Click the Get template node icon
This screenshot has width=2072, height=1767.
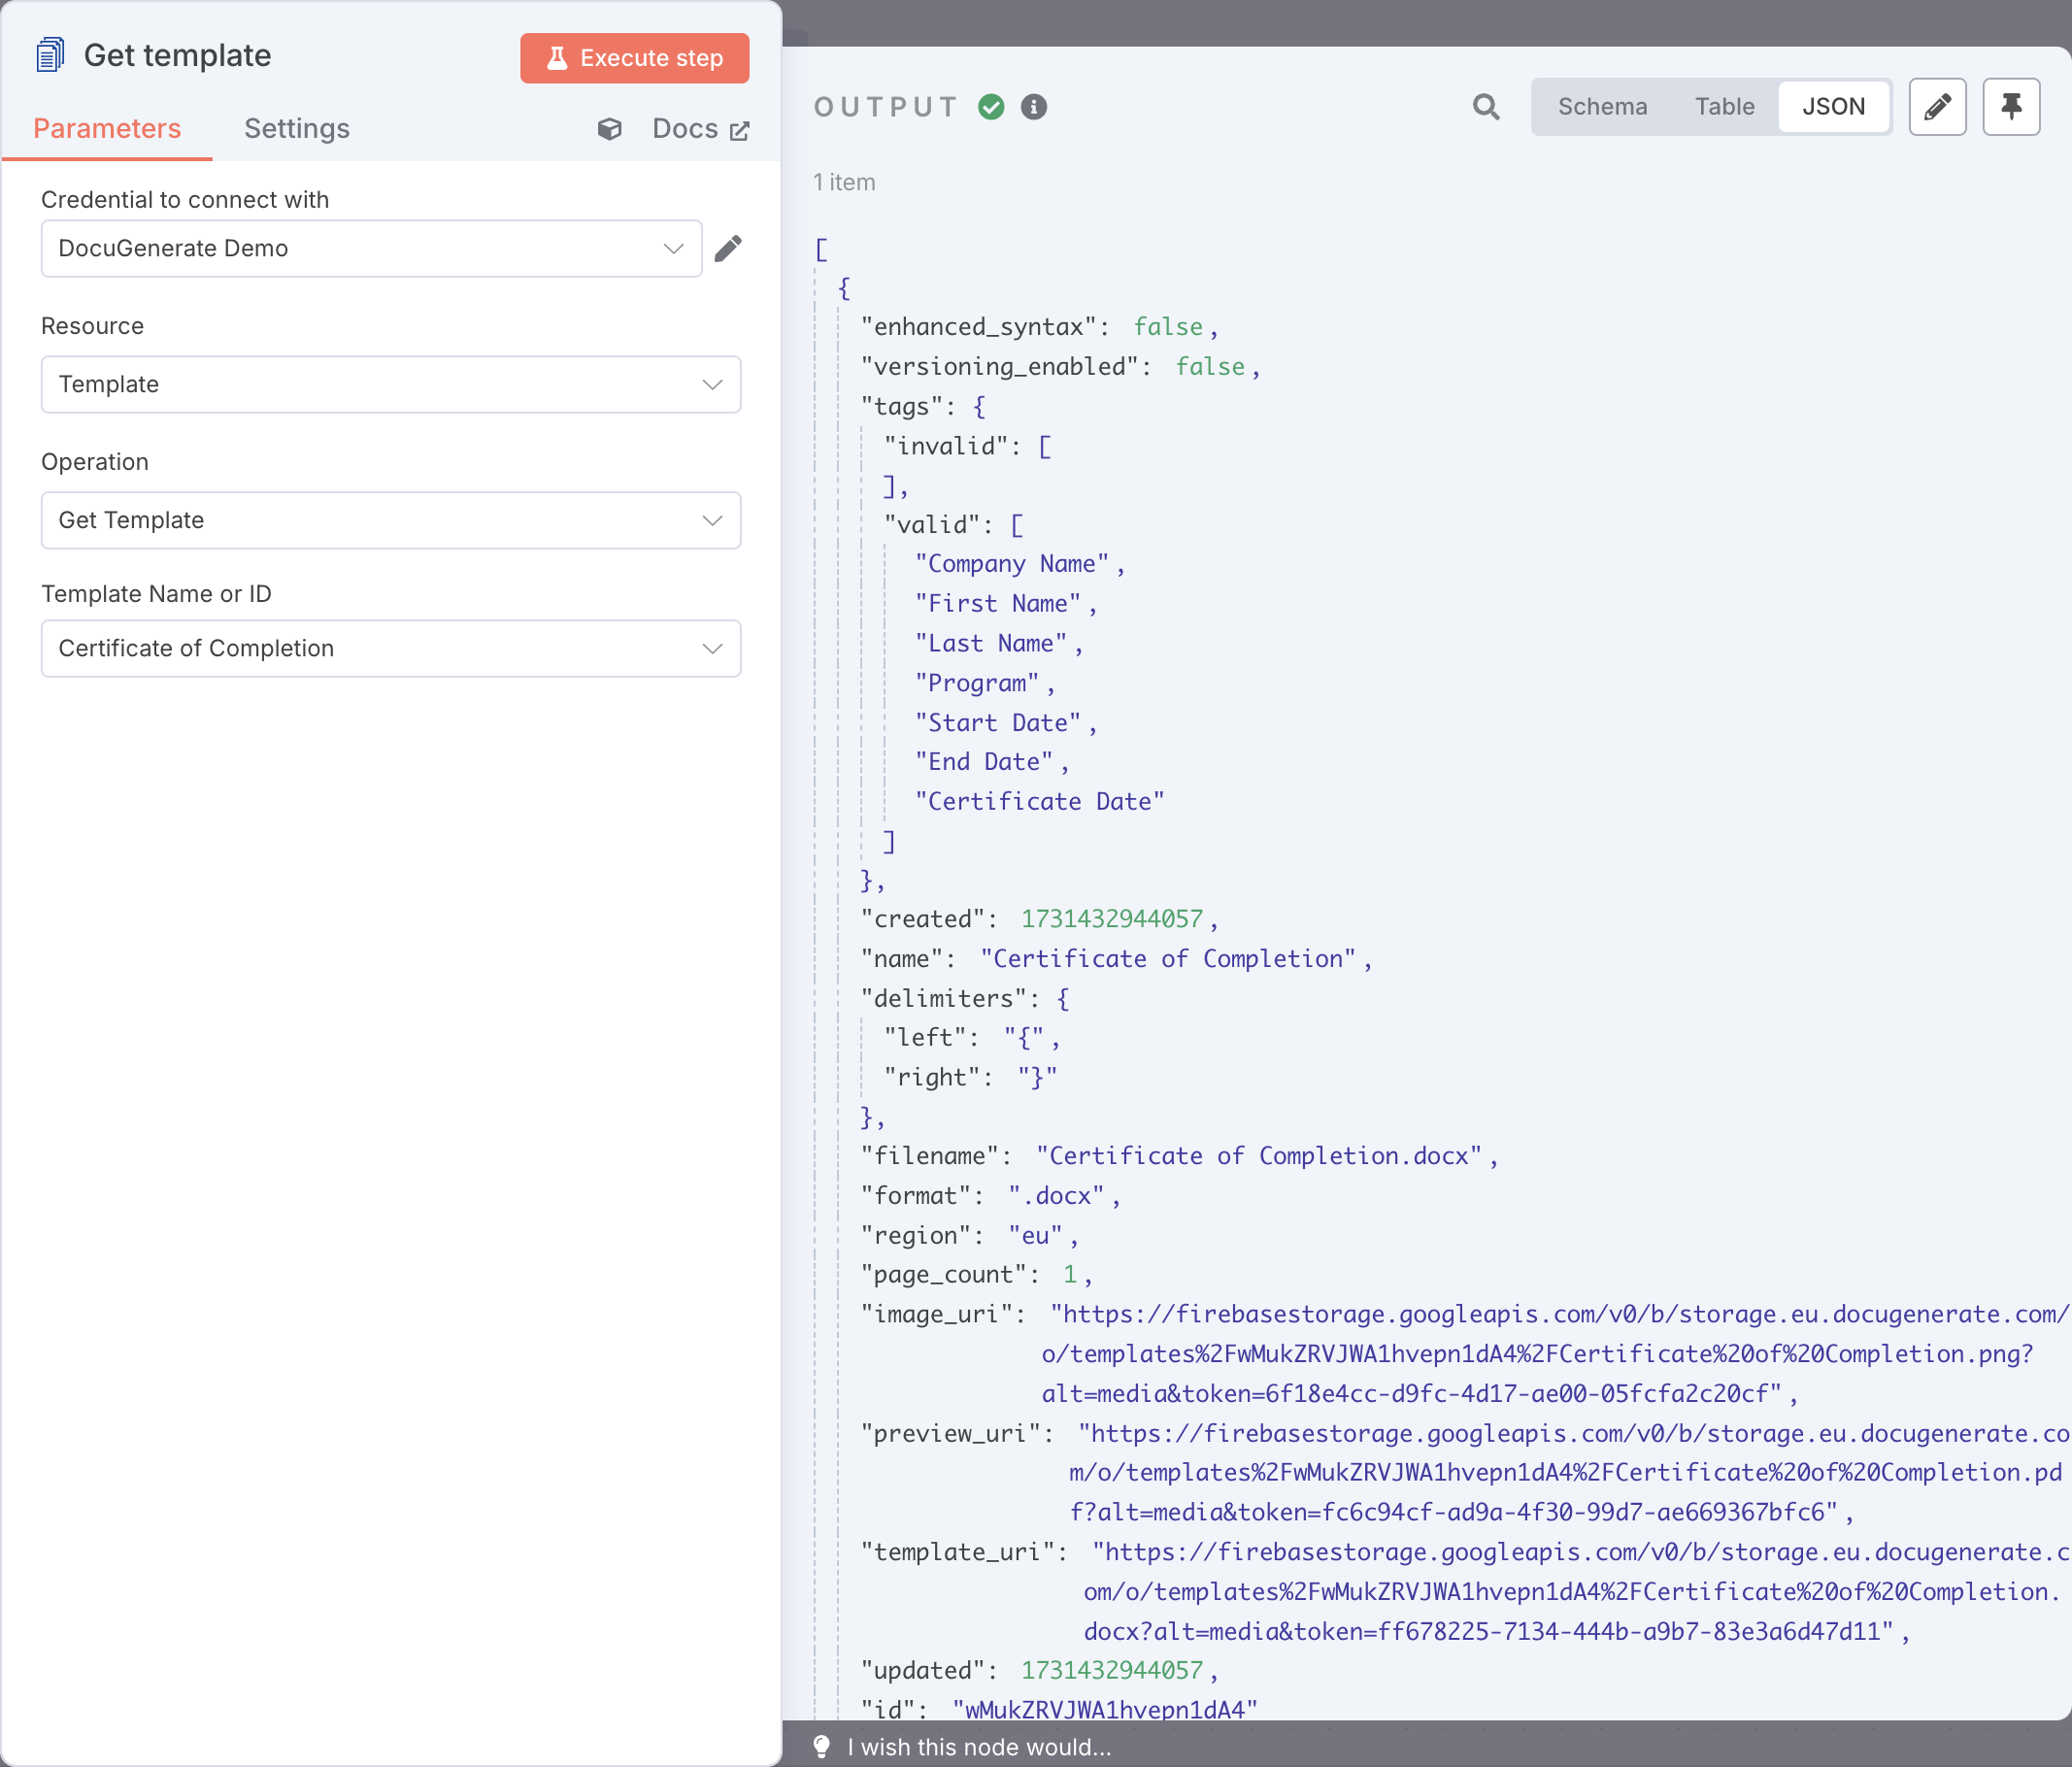coord(50,55)
